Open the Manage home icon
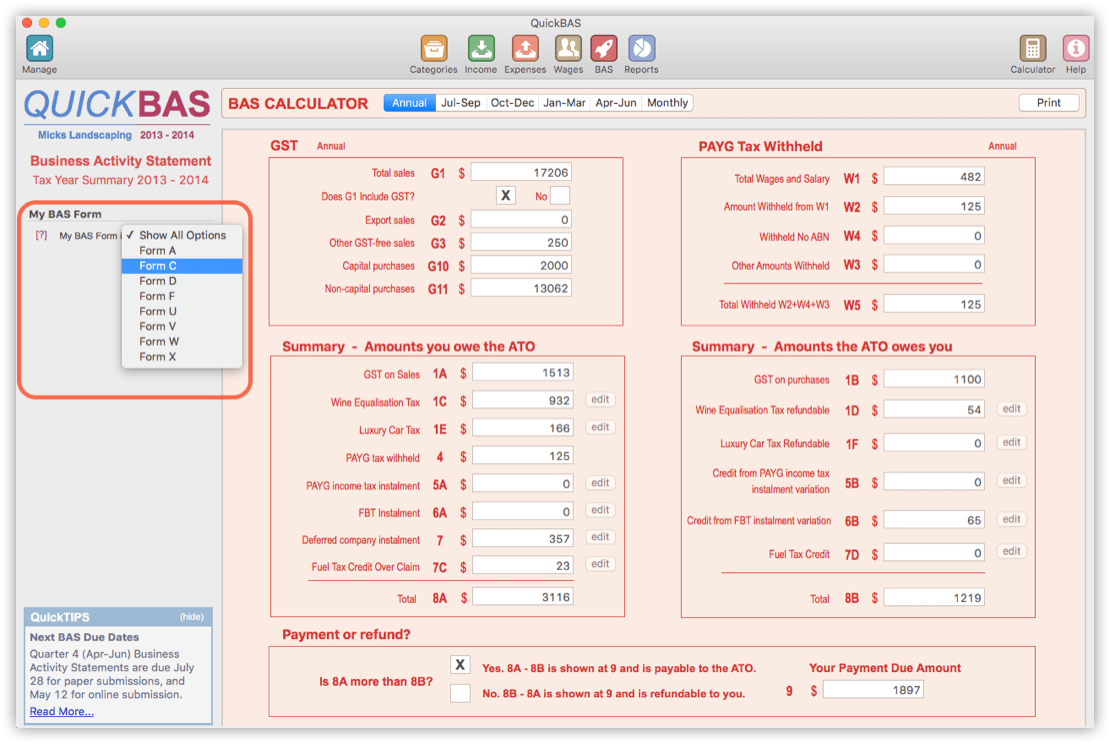This screenshot has height=744, width=1110. [40, 49]
